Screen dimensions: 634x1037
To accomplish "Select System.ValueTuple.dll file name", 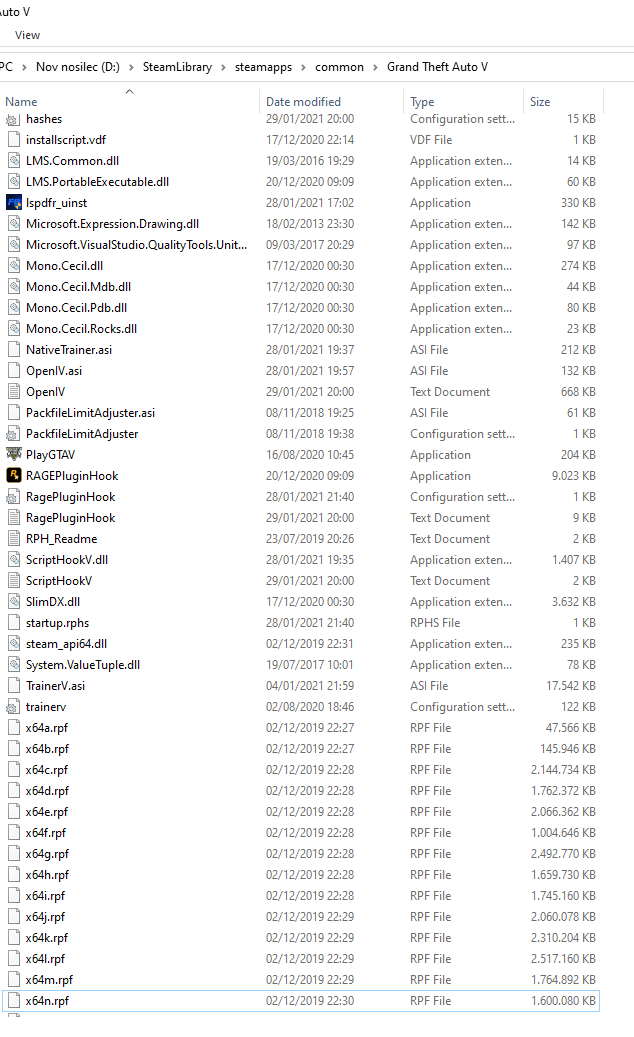I will (x=83, y=665).
